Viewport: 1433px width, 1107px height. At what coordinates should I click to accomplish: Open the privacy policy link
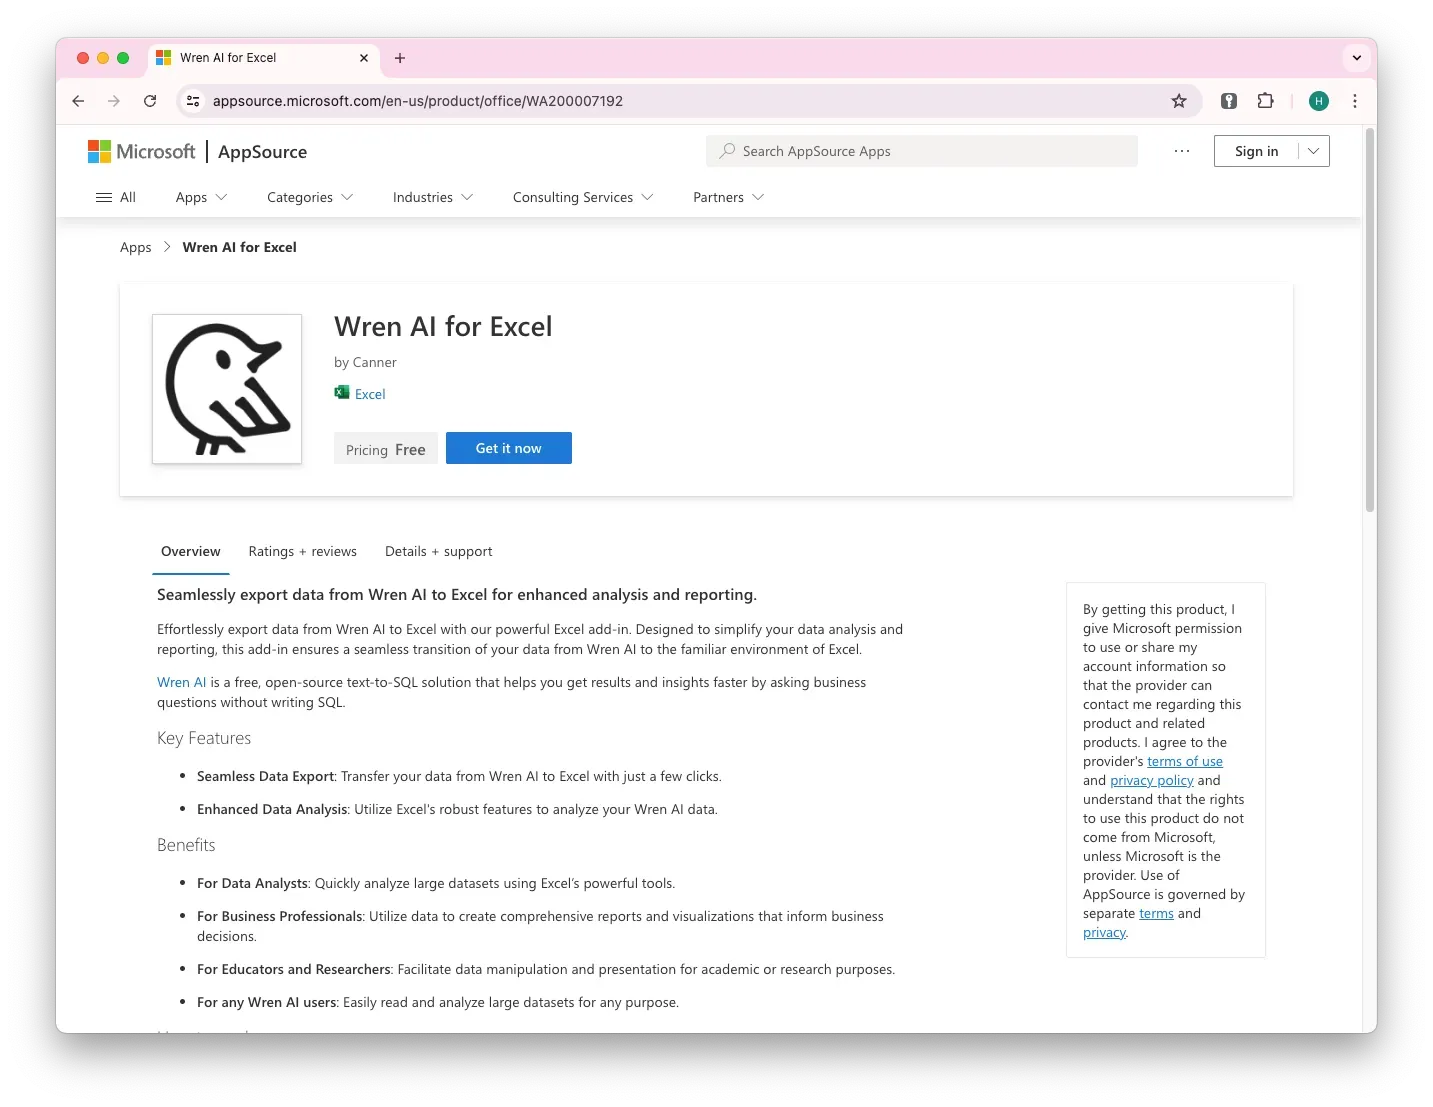point(1152,780)
